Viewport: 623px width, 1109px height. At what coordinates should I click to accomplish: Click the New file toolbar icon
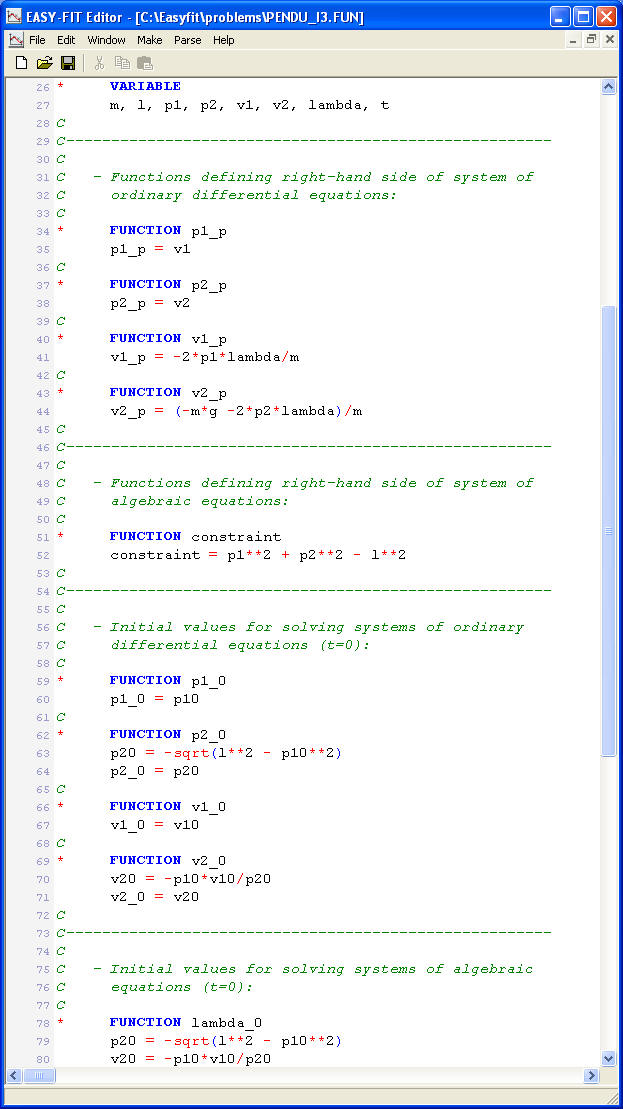point(22,63)
